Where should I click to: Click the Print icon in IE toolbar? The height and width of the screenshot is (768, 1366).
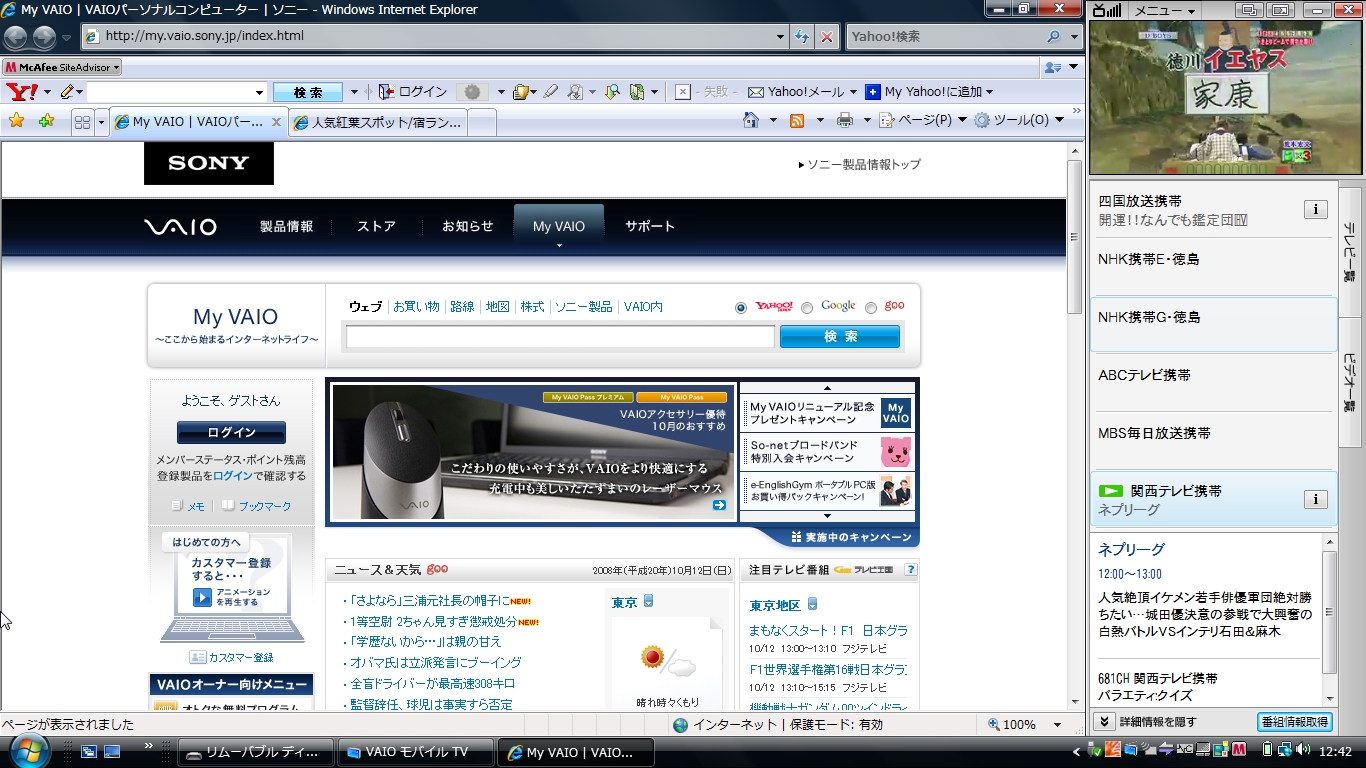(844, 120)
